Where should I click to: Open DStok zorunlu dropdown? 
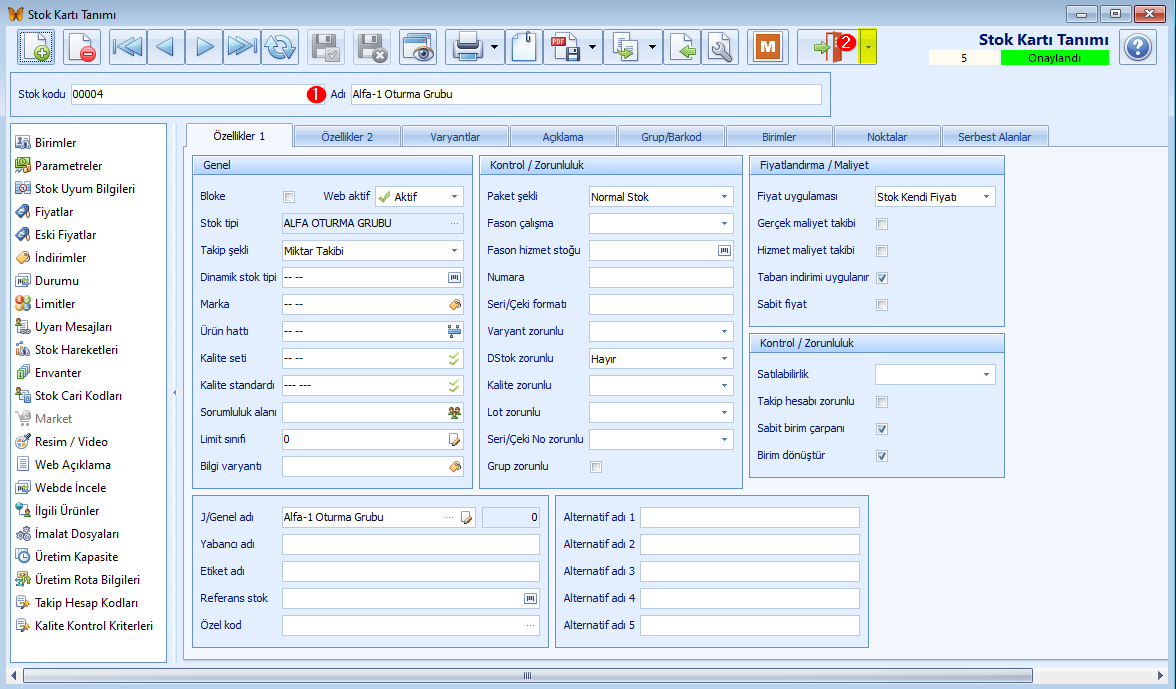point(724,358)
